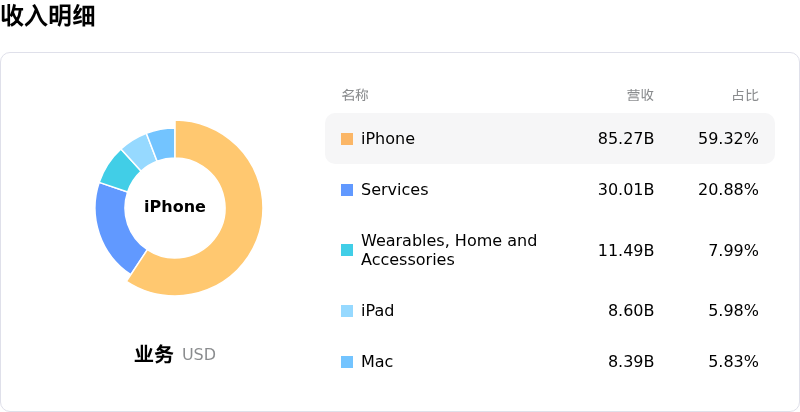Click Wearables, Home and Accessories label
The height and width of the screenshot is (412, 800).
coord(448,250)
